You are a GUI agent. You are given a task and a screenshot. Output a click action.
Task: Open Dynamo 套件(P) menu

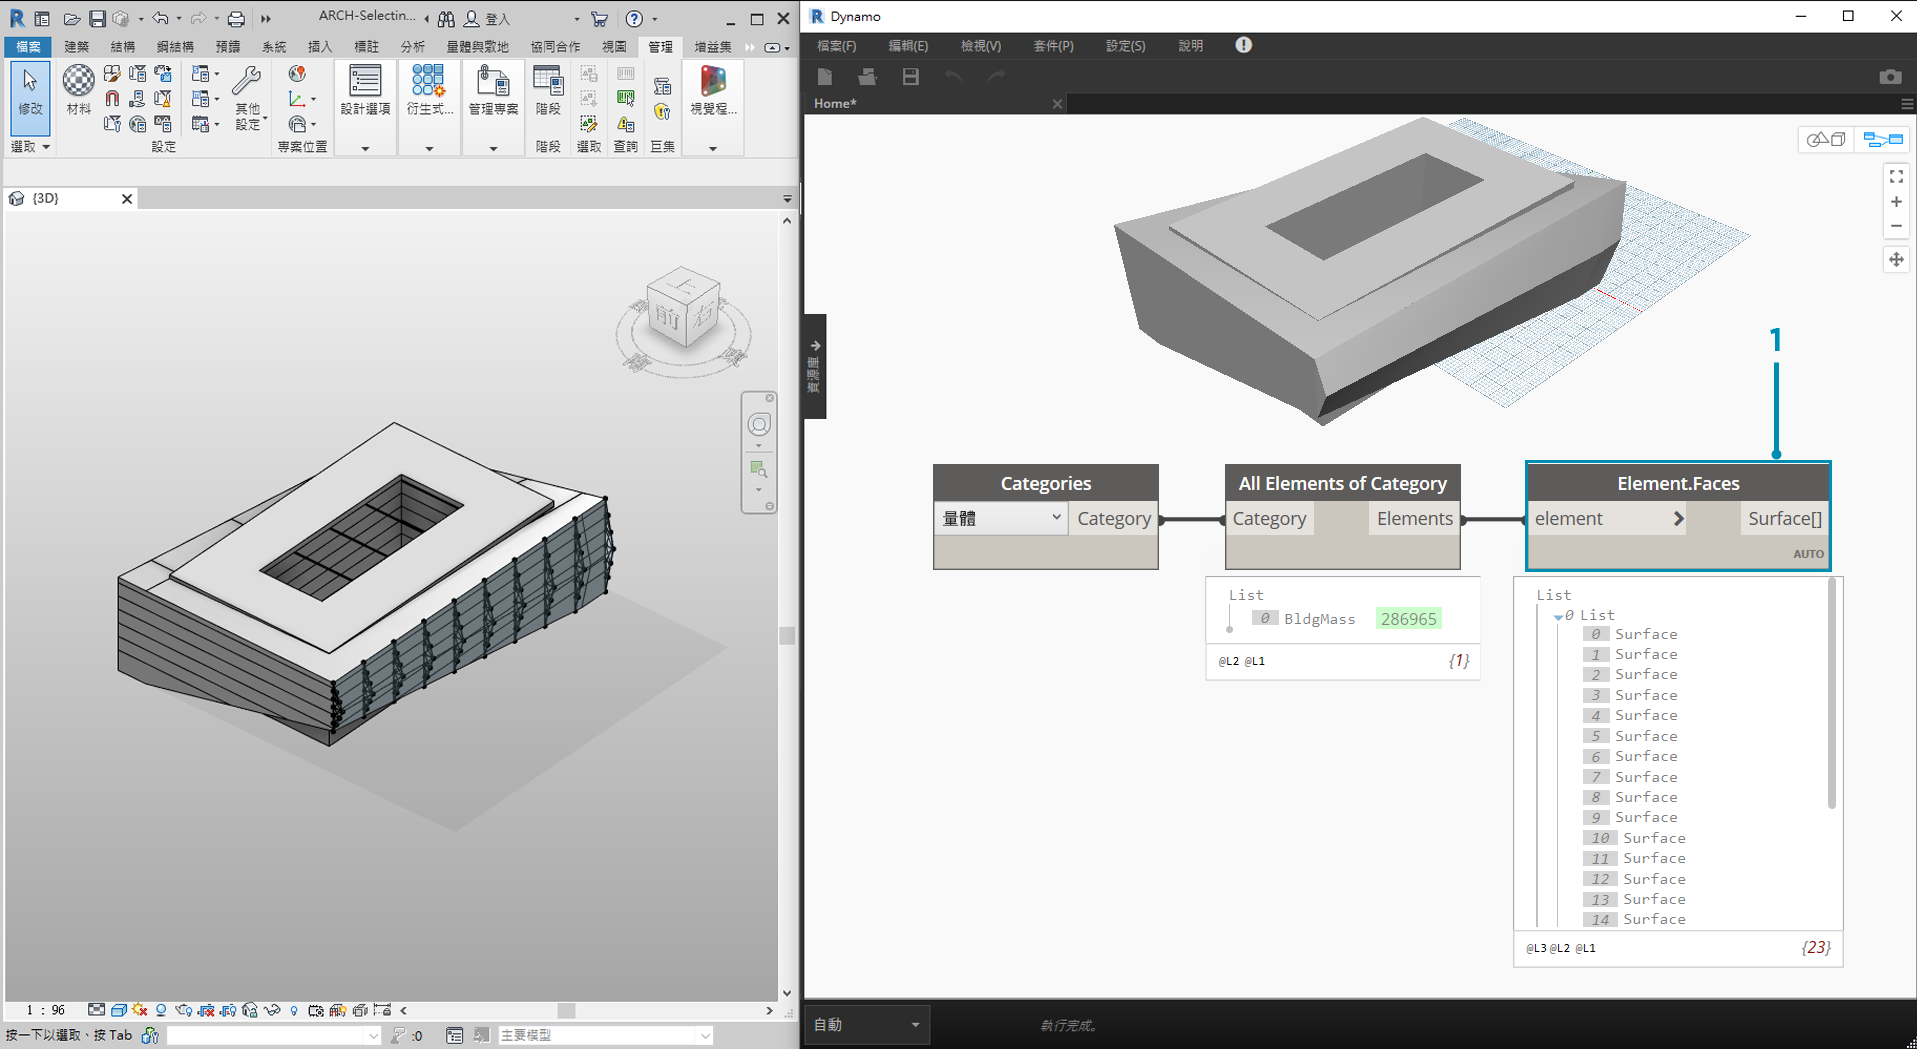tap(1053, 46)
